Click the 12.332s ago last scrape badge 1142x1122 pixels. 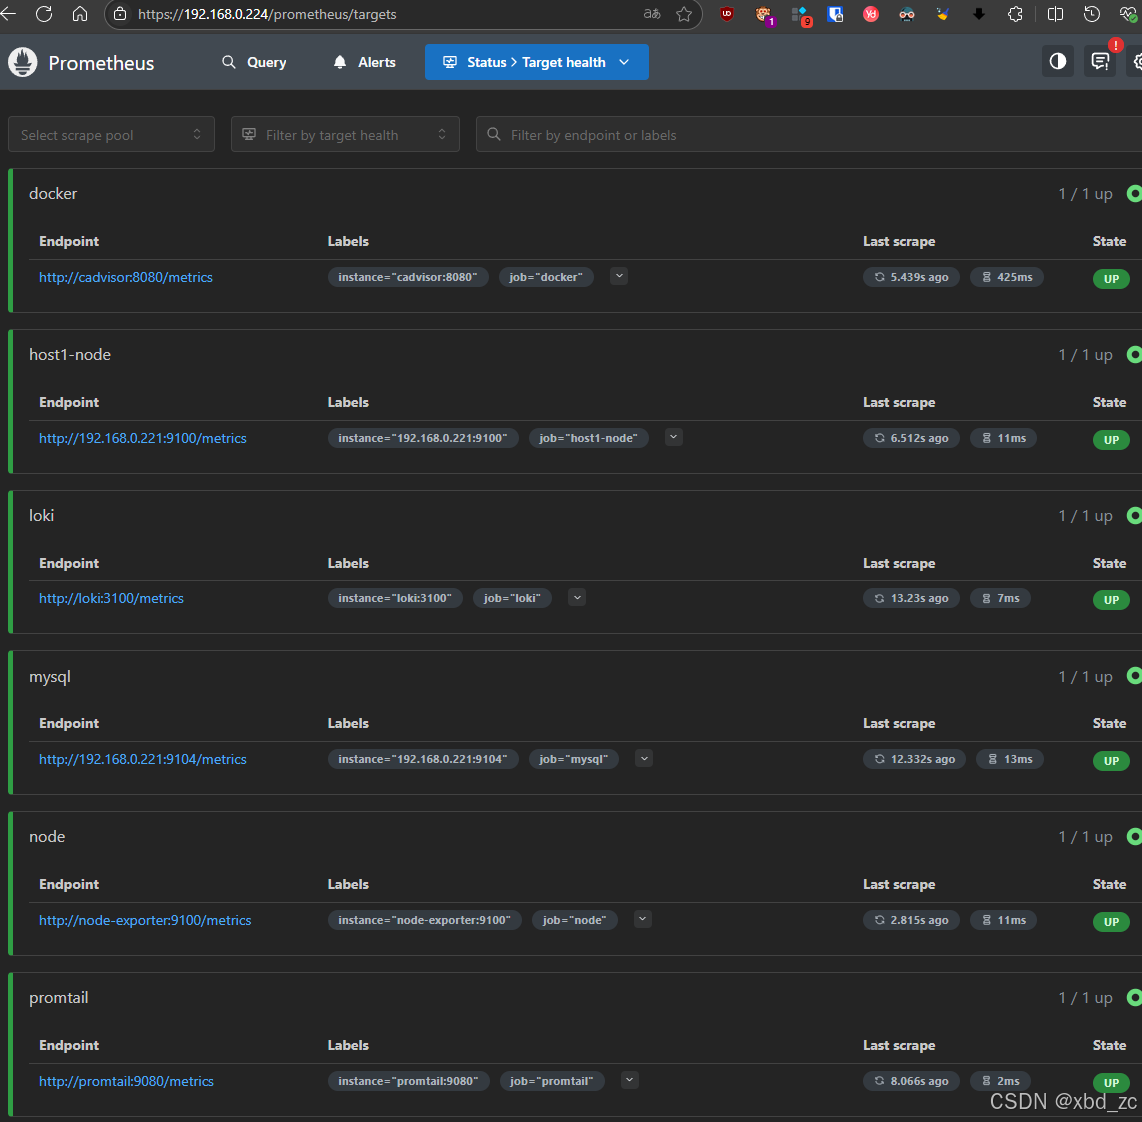tap(914, 759)
